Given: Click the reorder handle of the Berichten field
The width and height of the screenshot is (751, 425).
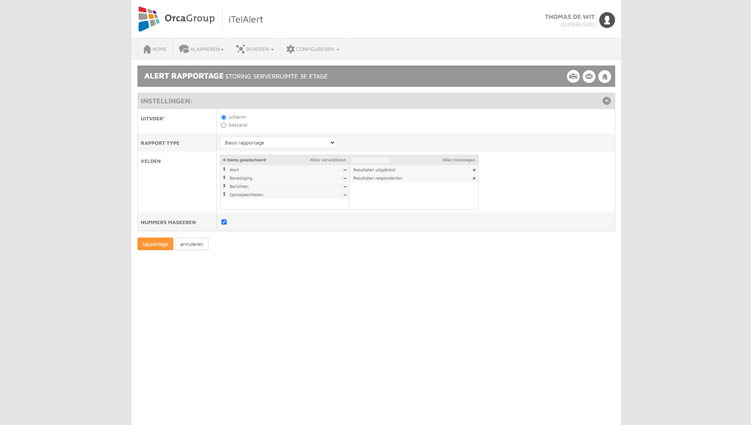Looking at the screenshot, I should tap(224, 186).
